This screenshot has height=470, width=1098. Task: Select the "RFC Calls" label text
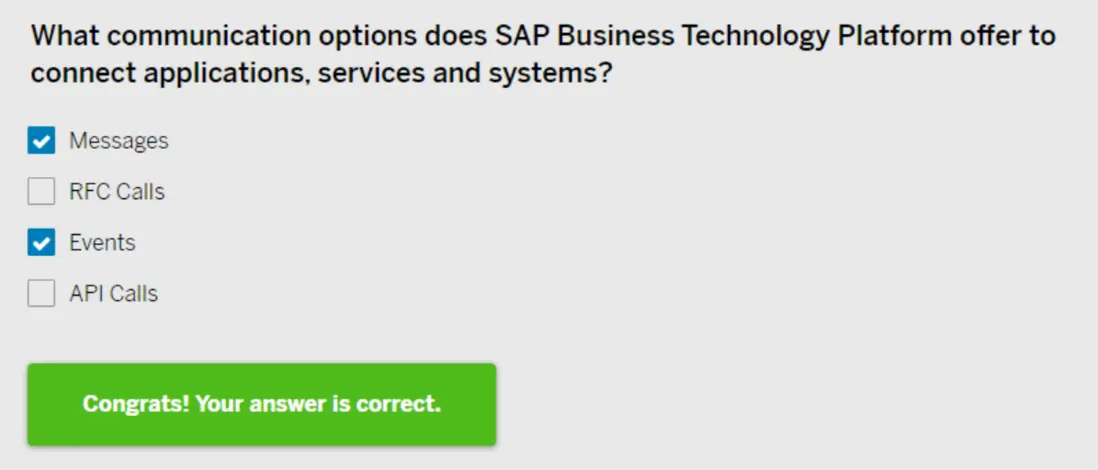116,191
